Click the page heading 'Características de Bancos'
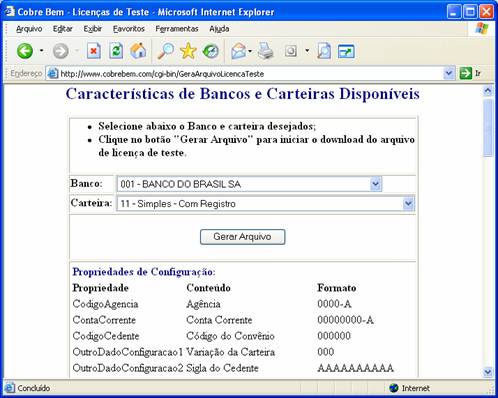The image size is (498, 398). (243, 94)
